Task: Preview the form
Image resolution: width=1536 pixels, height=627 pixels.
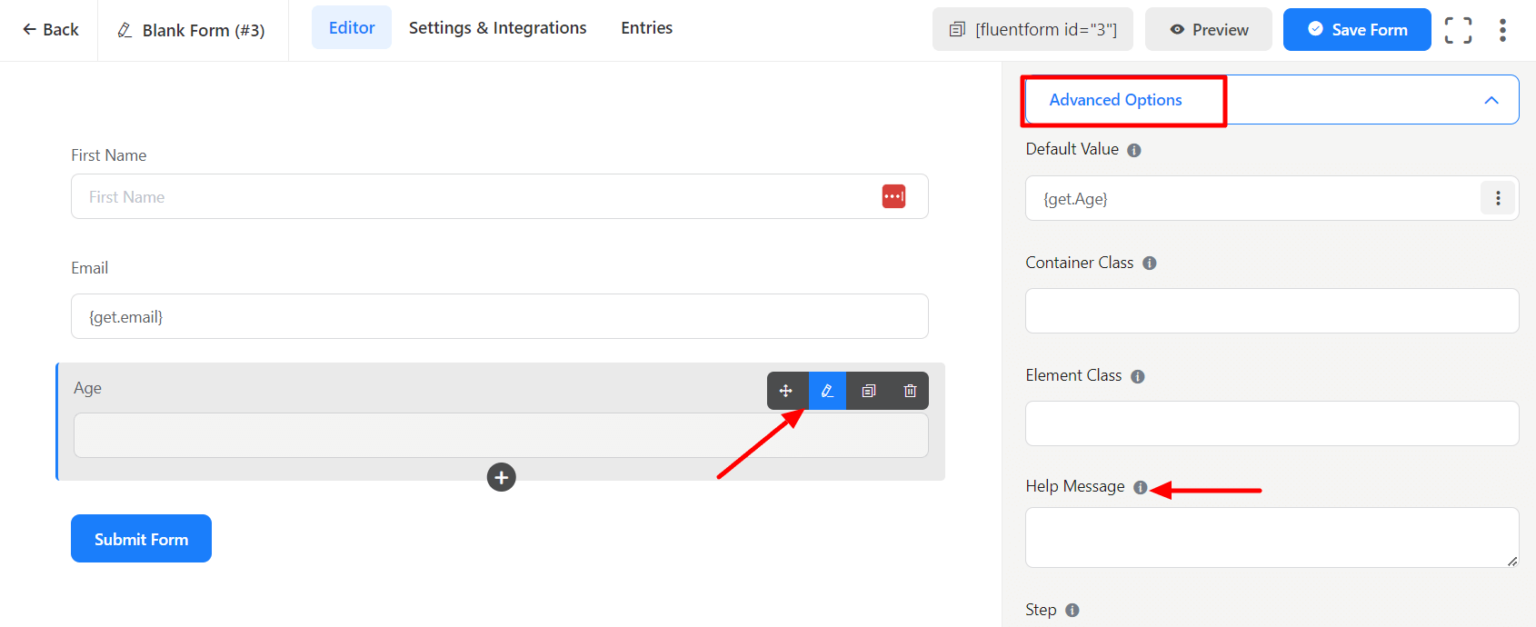Action: tap(1208, 29)
